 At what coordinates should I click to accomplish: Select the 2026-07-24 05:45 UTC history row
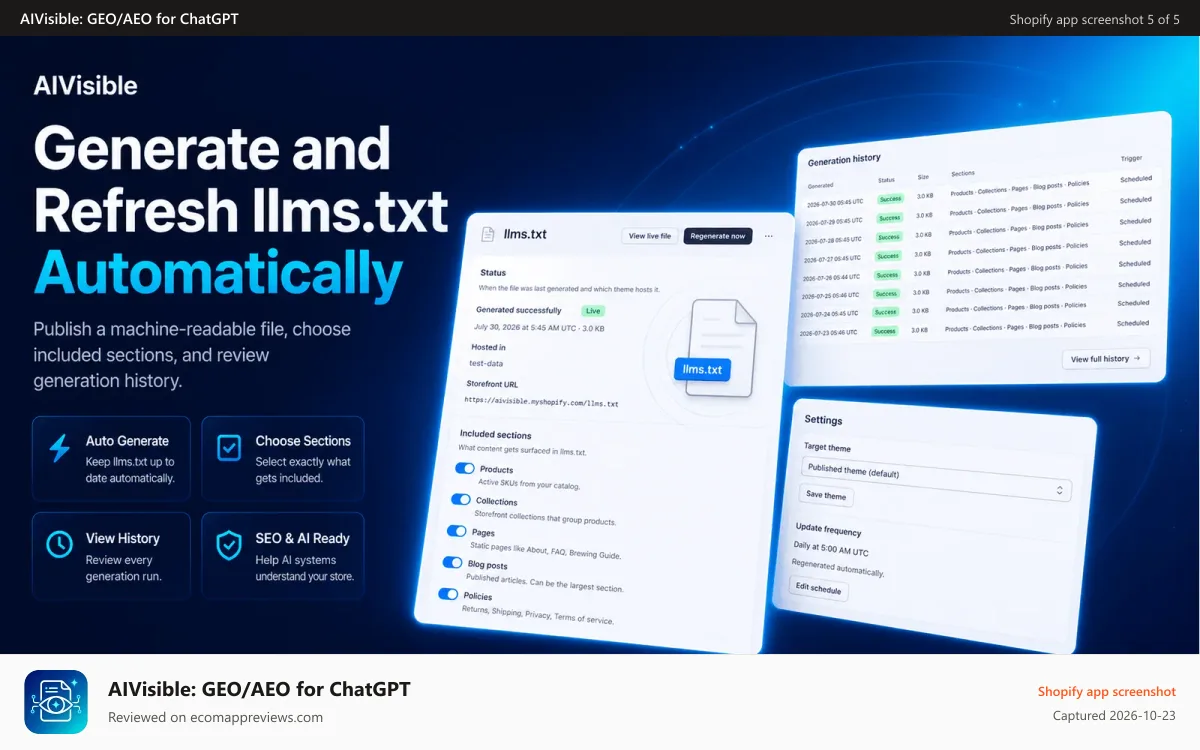point(974,313)
